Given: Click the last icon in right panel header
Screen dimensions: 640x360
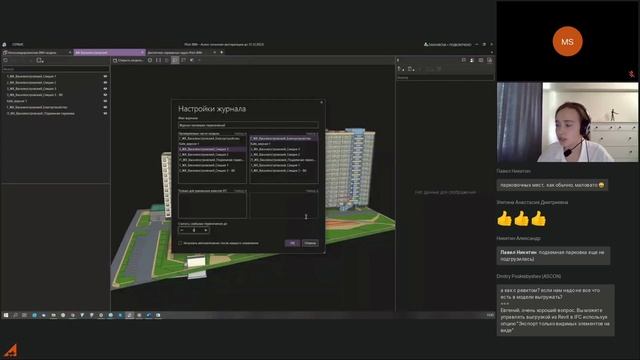Looking at the screenshot, I should 489,60.
